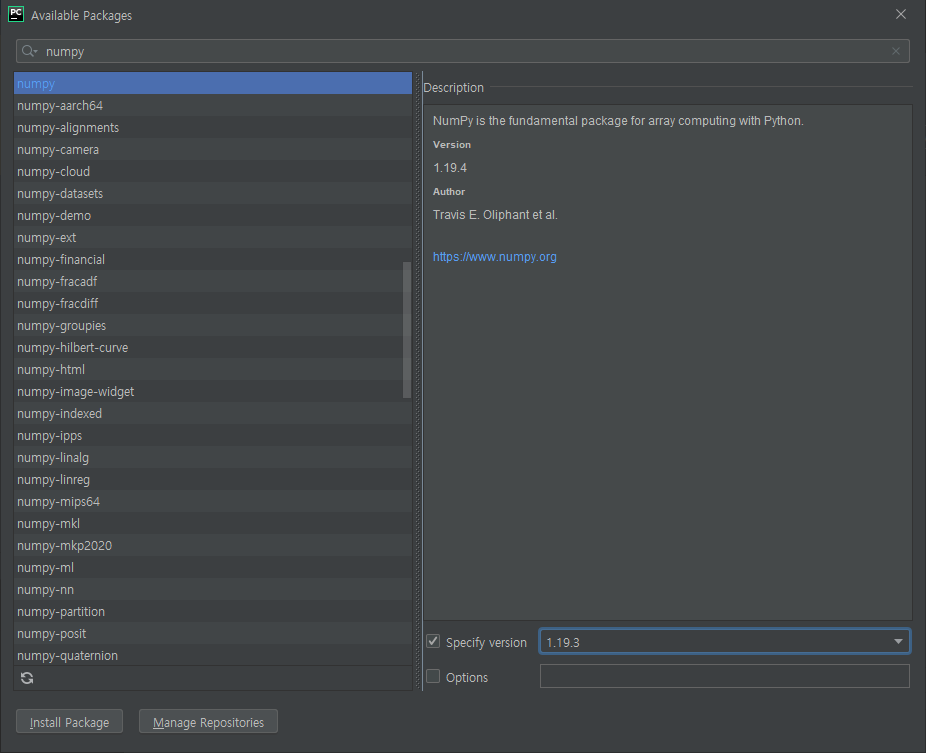
Task: Click the NumPy description sentence
Action: (618, 120)
